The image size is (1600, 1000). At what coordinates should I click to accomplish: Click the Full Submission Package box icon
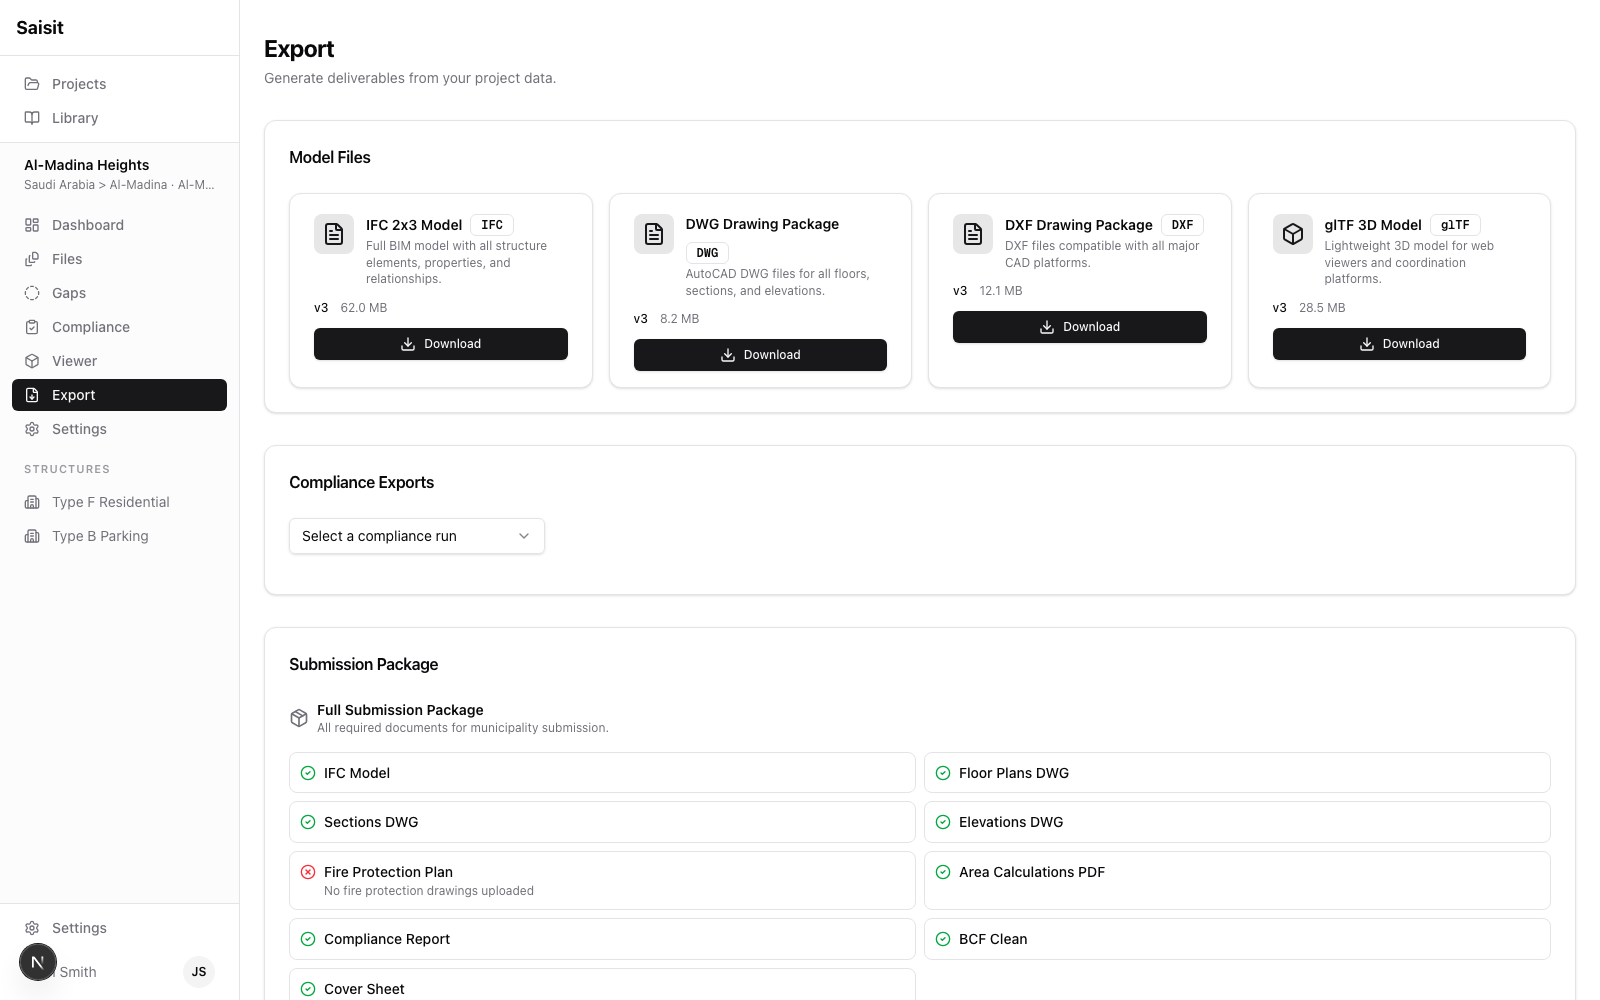point(299,718)
